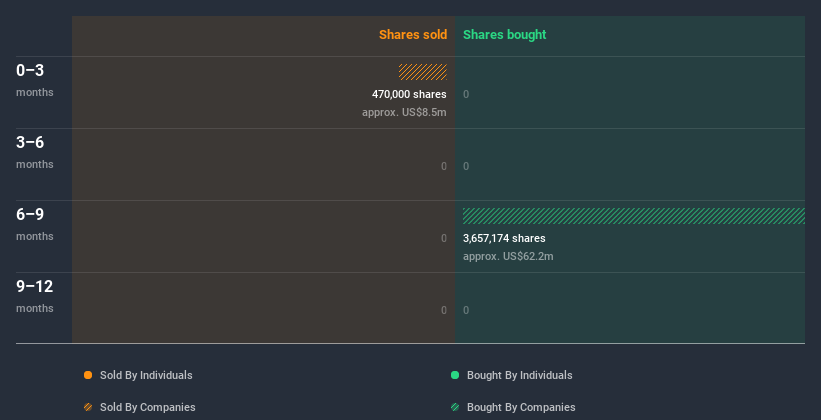Click the green hatched bar for 6–9 months
This screenshot has width=821, height=420.
click(x=634, y=216)
